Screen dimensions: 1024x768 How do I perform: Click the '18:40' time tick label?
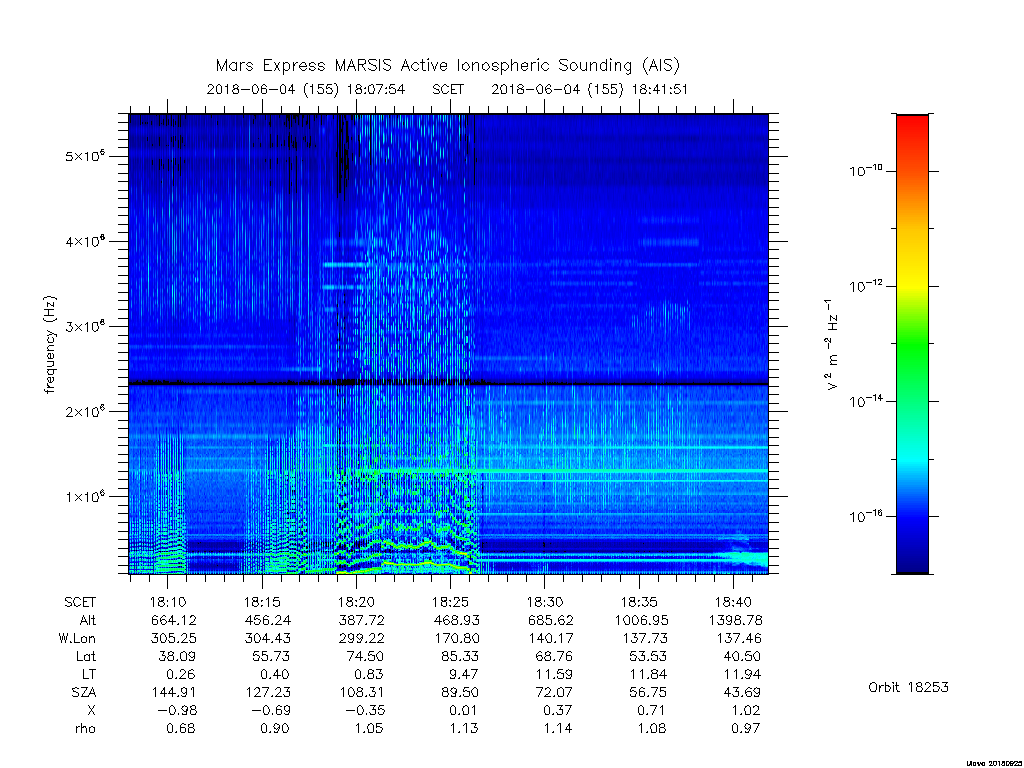(x=733, y=602)
